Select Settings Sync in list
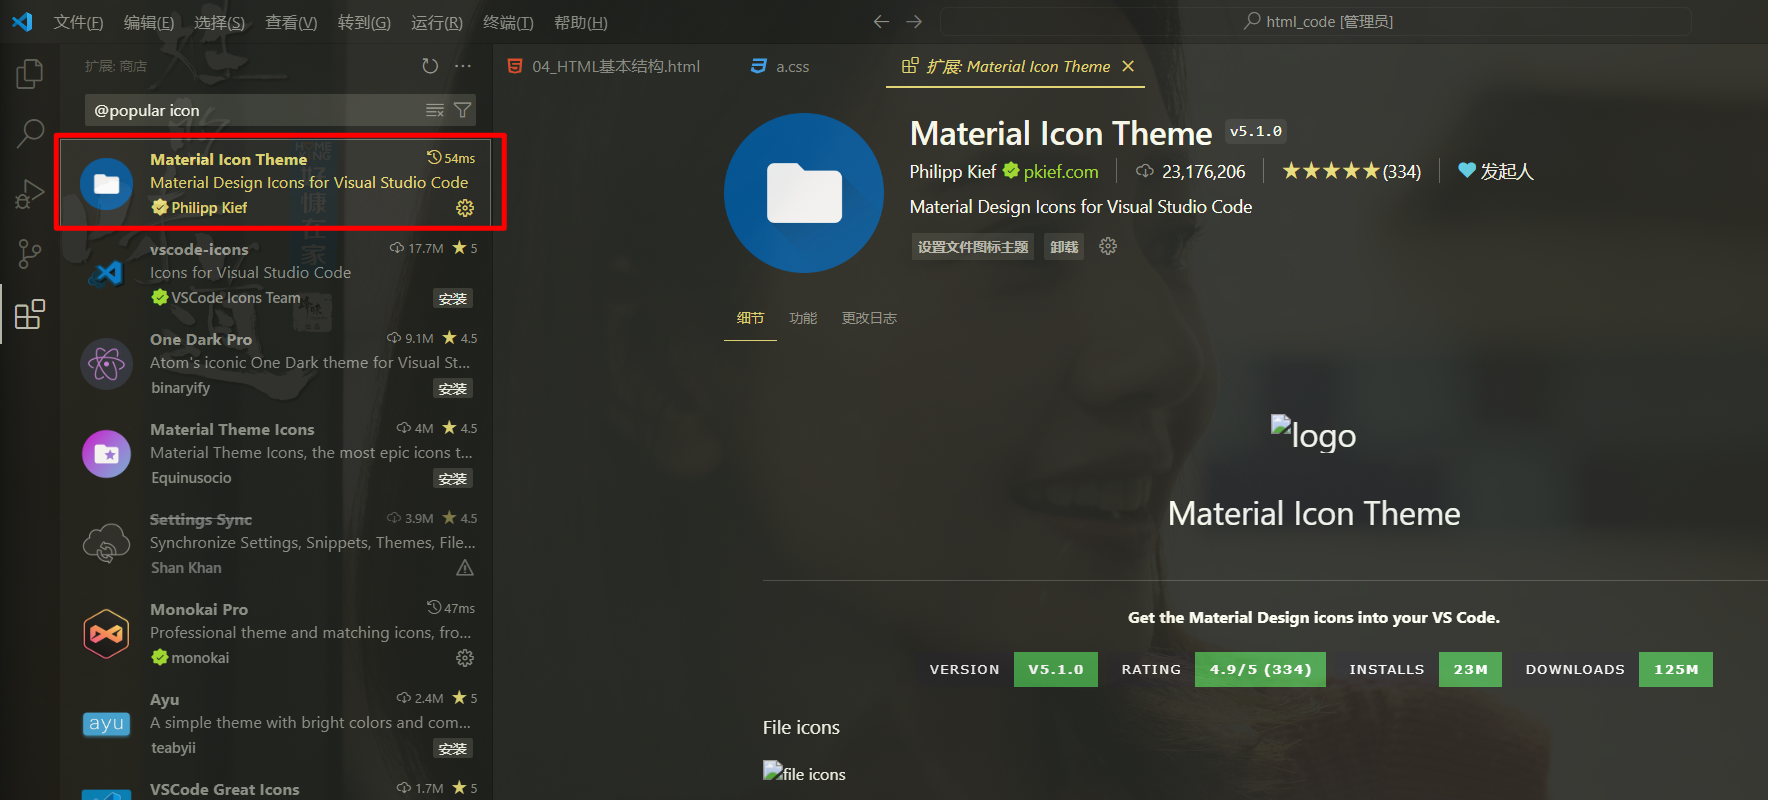This screenshot has width=1768, height=800. tap(277, 543)
